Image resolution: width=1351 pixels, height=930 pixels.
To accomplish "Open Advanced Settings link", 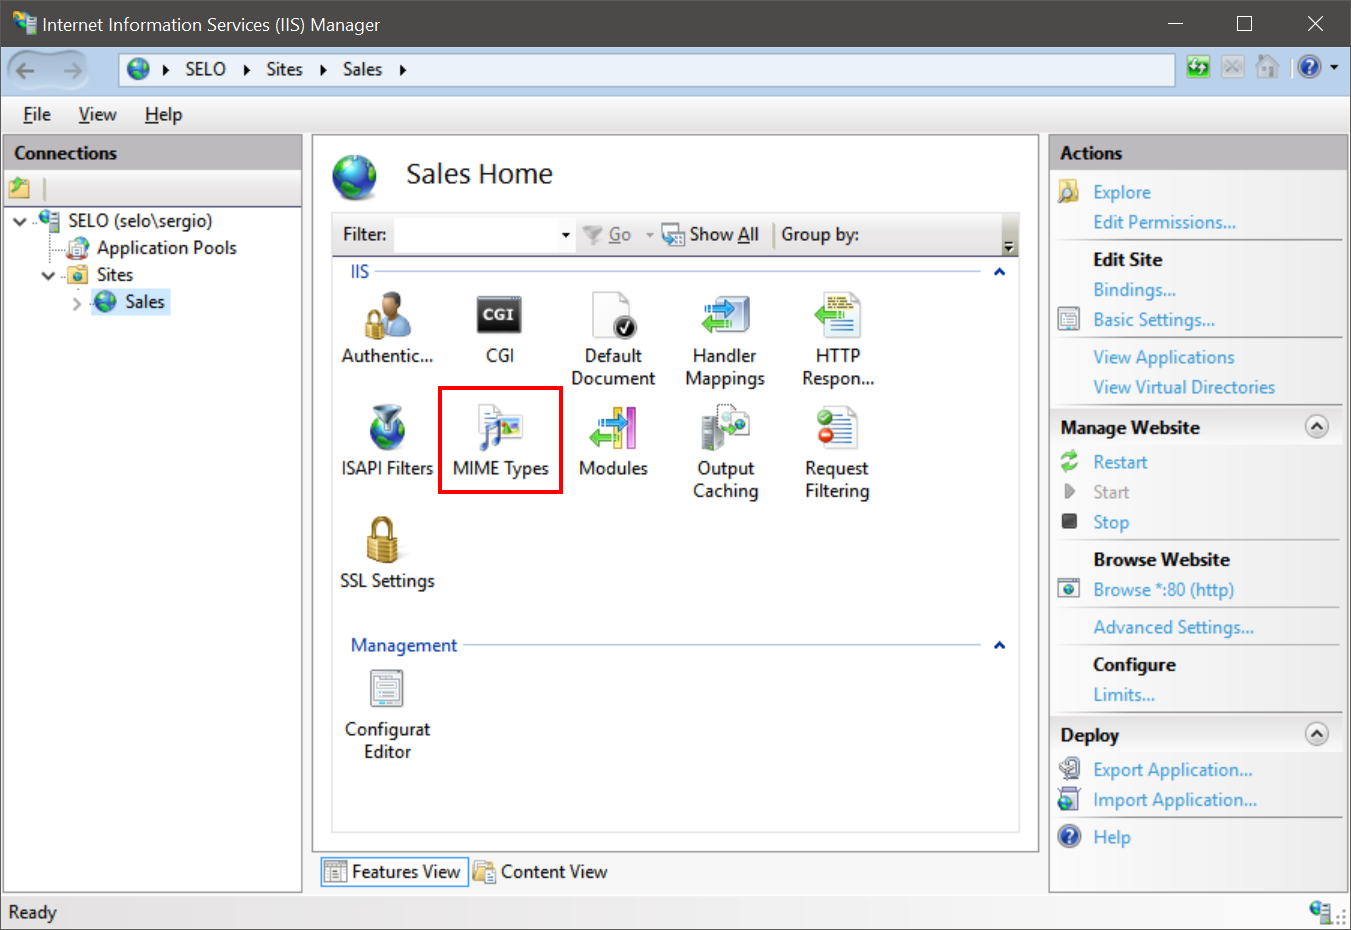I will click(x=1173, y=627).
